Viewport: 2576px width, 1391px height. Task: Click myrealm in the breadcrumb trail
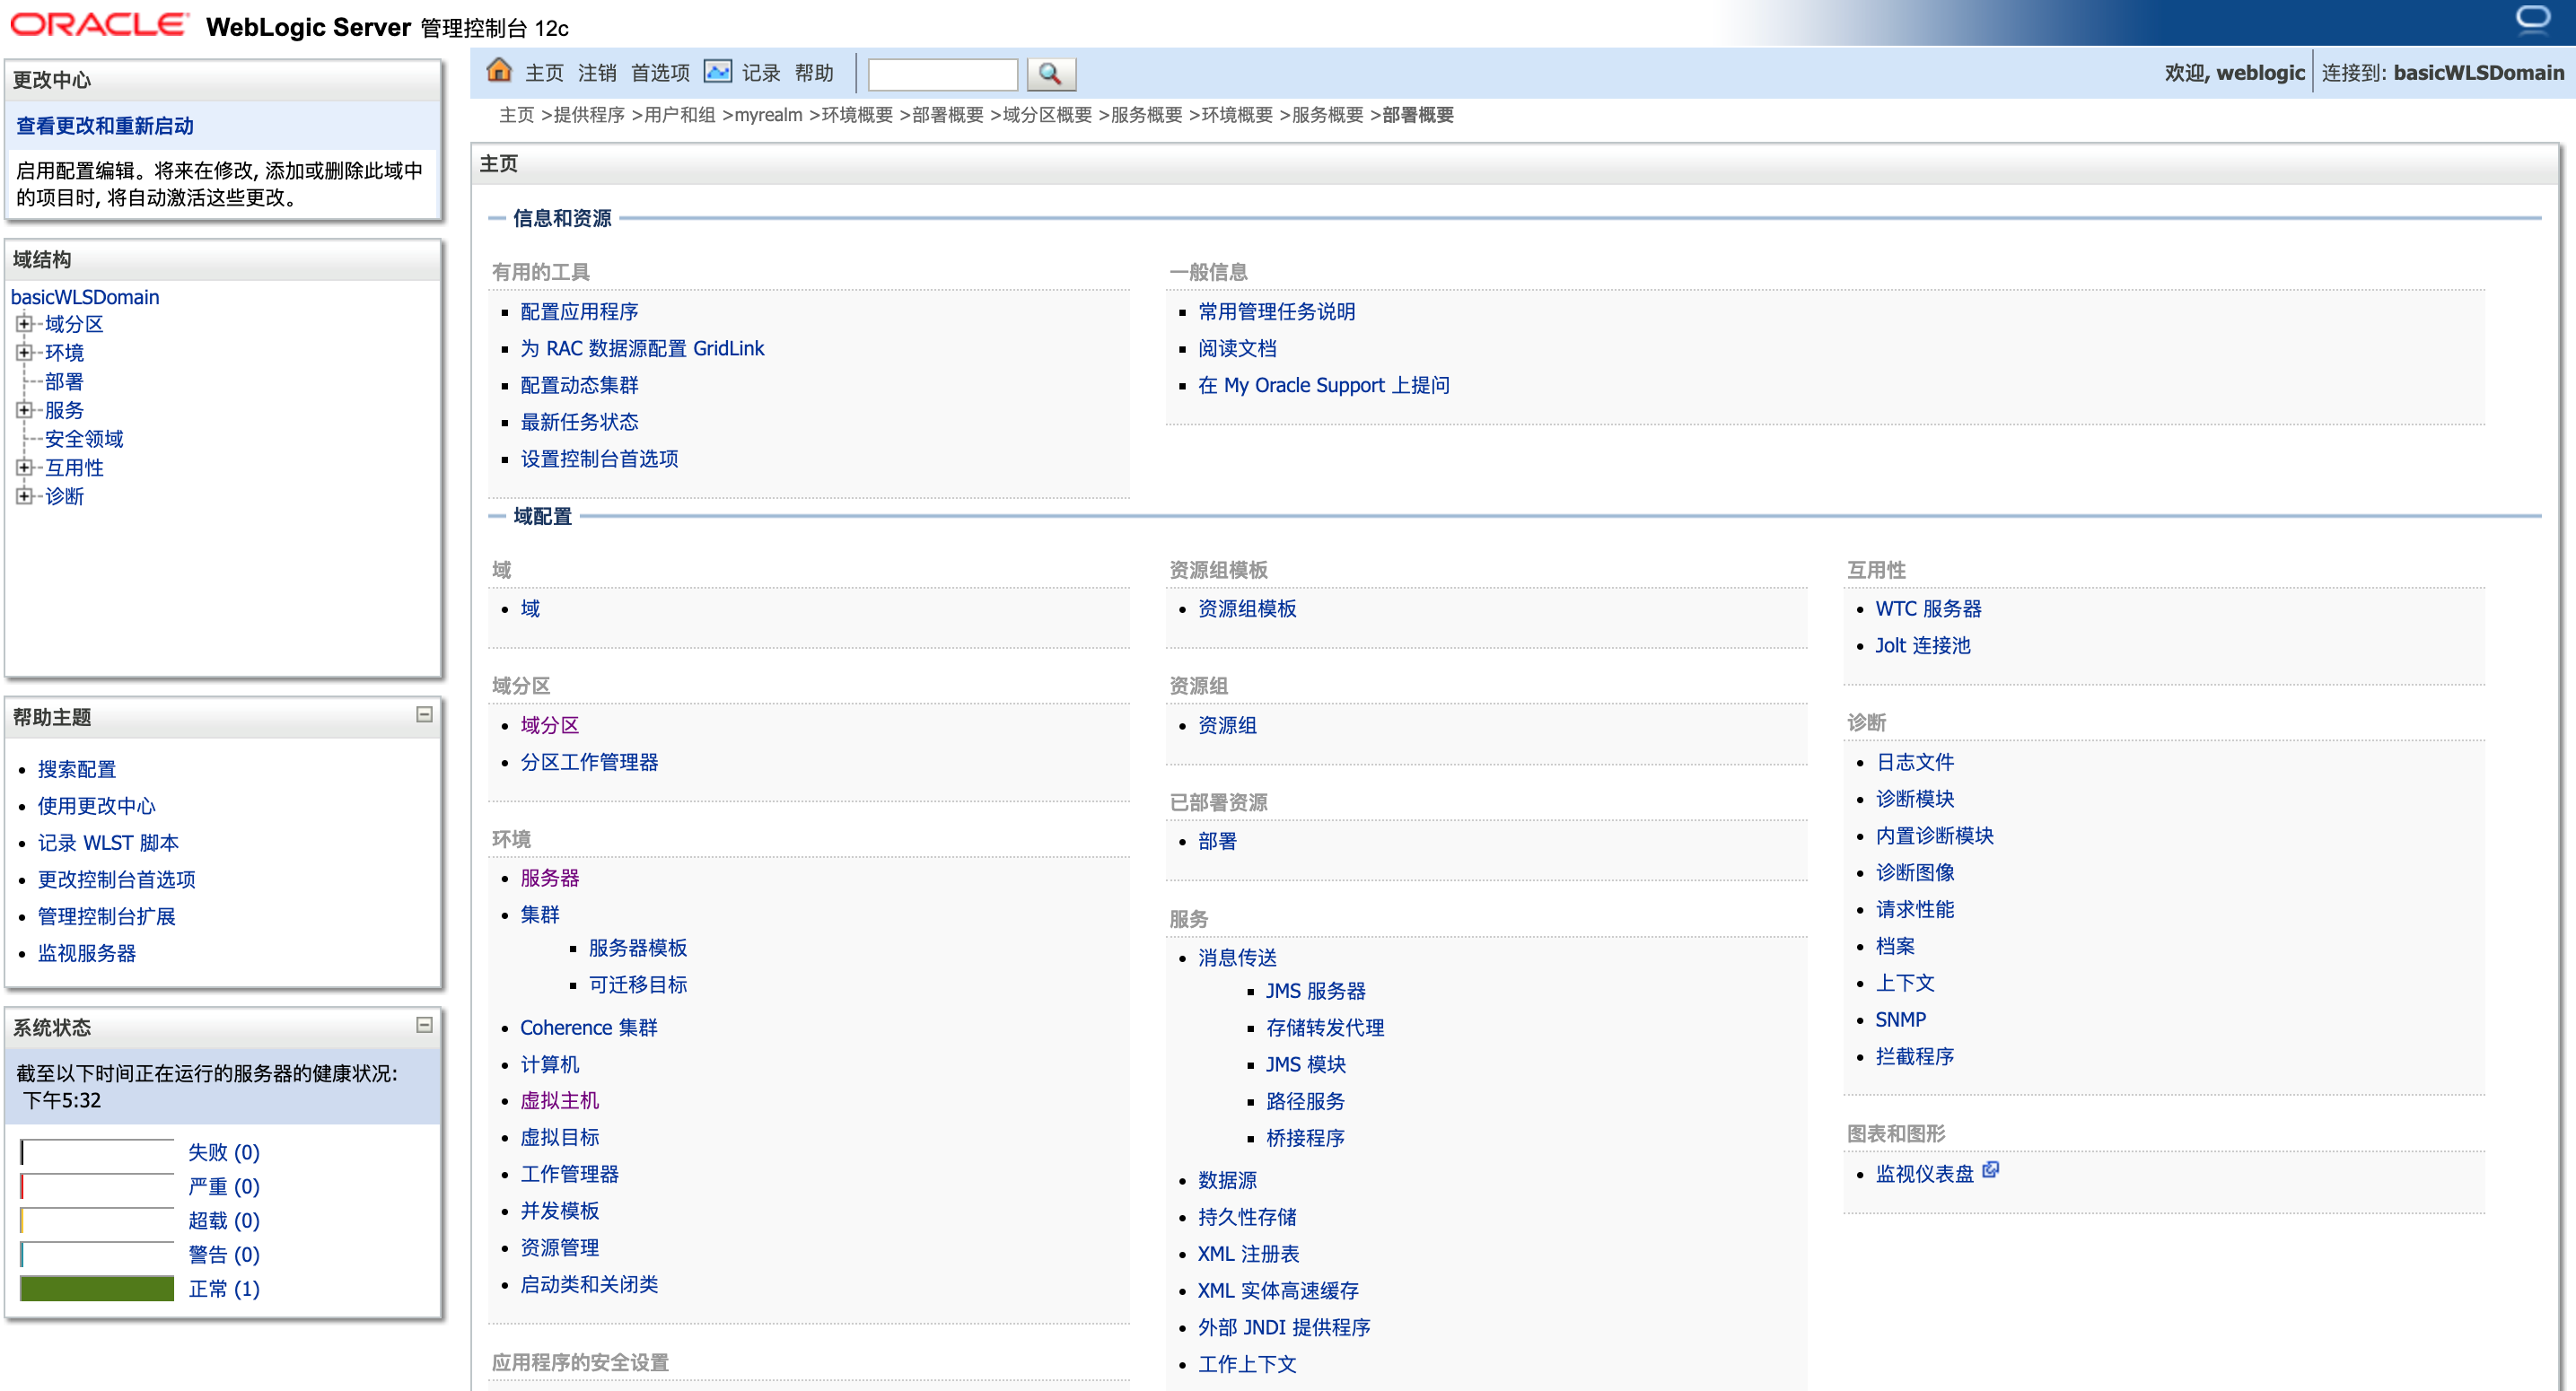(768, 115)
